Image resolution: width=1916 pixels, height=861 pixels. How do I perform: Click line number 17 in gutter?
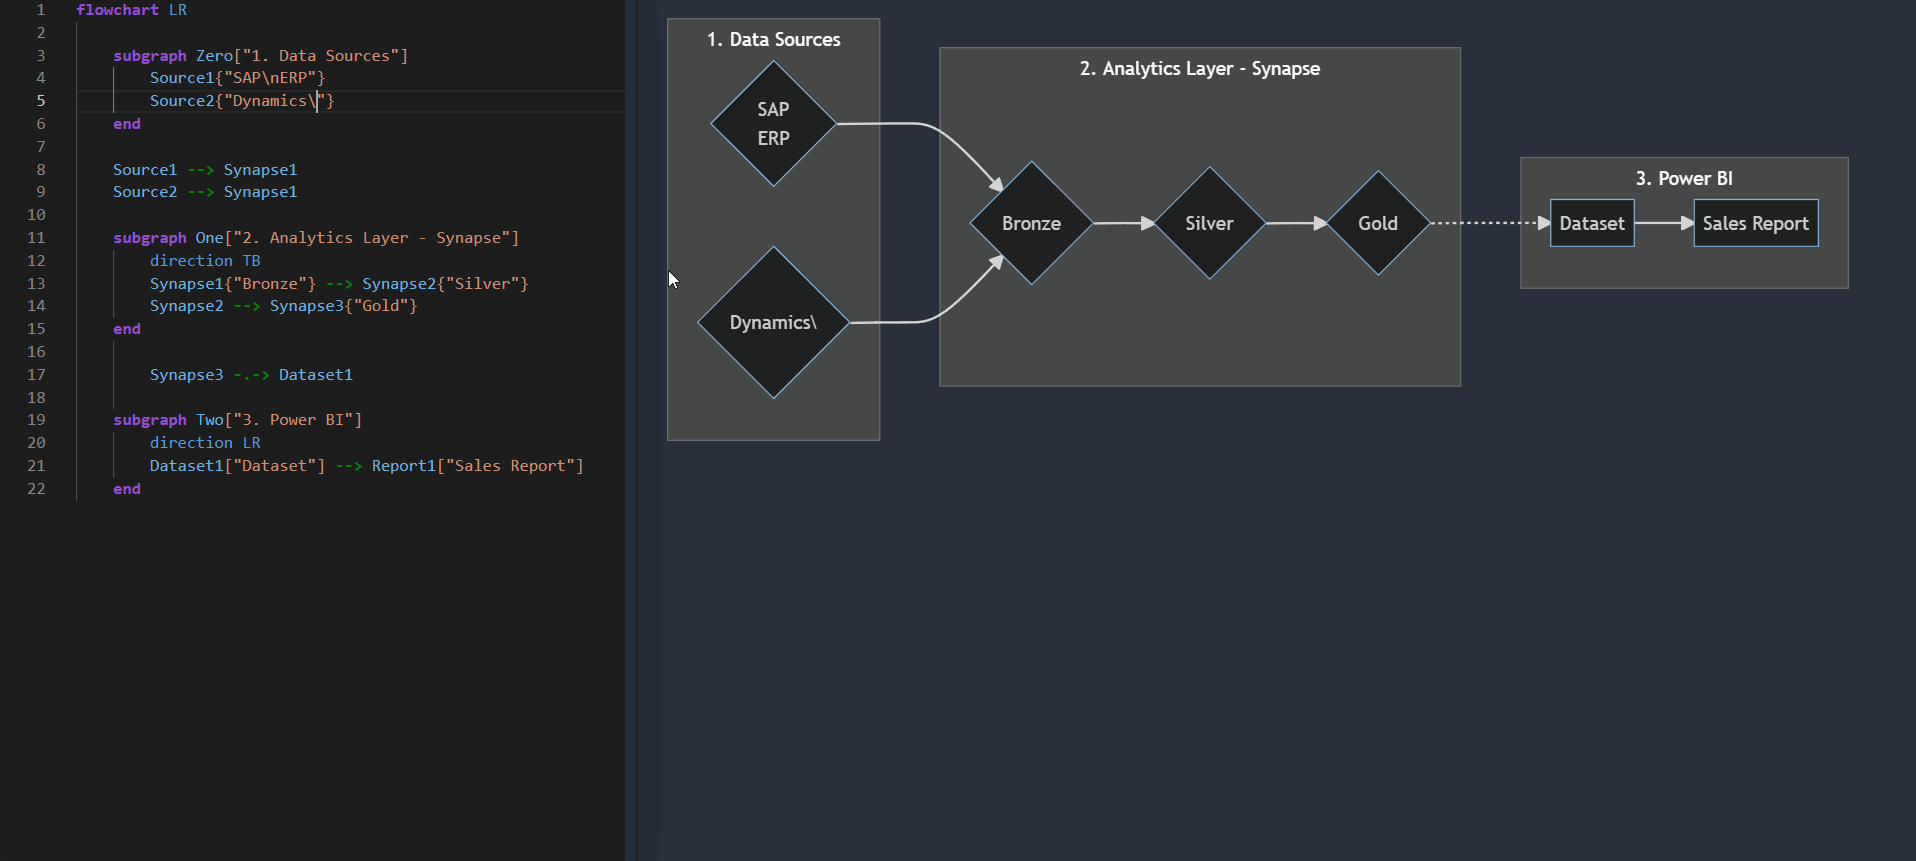[36, 375]
